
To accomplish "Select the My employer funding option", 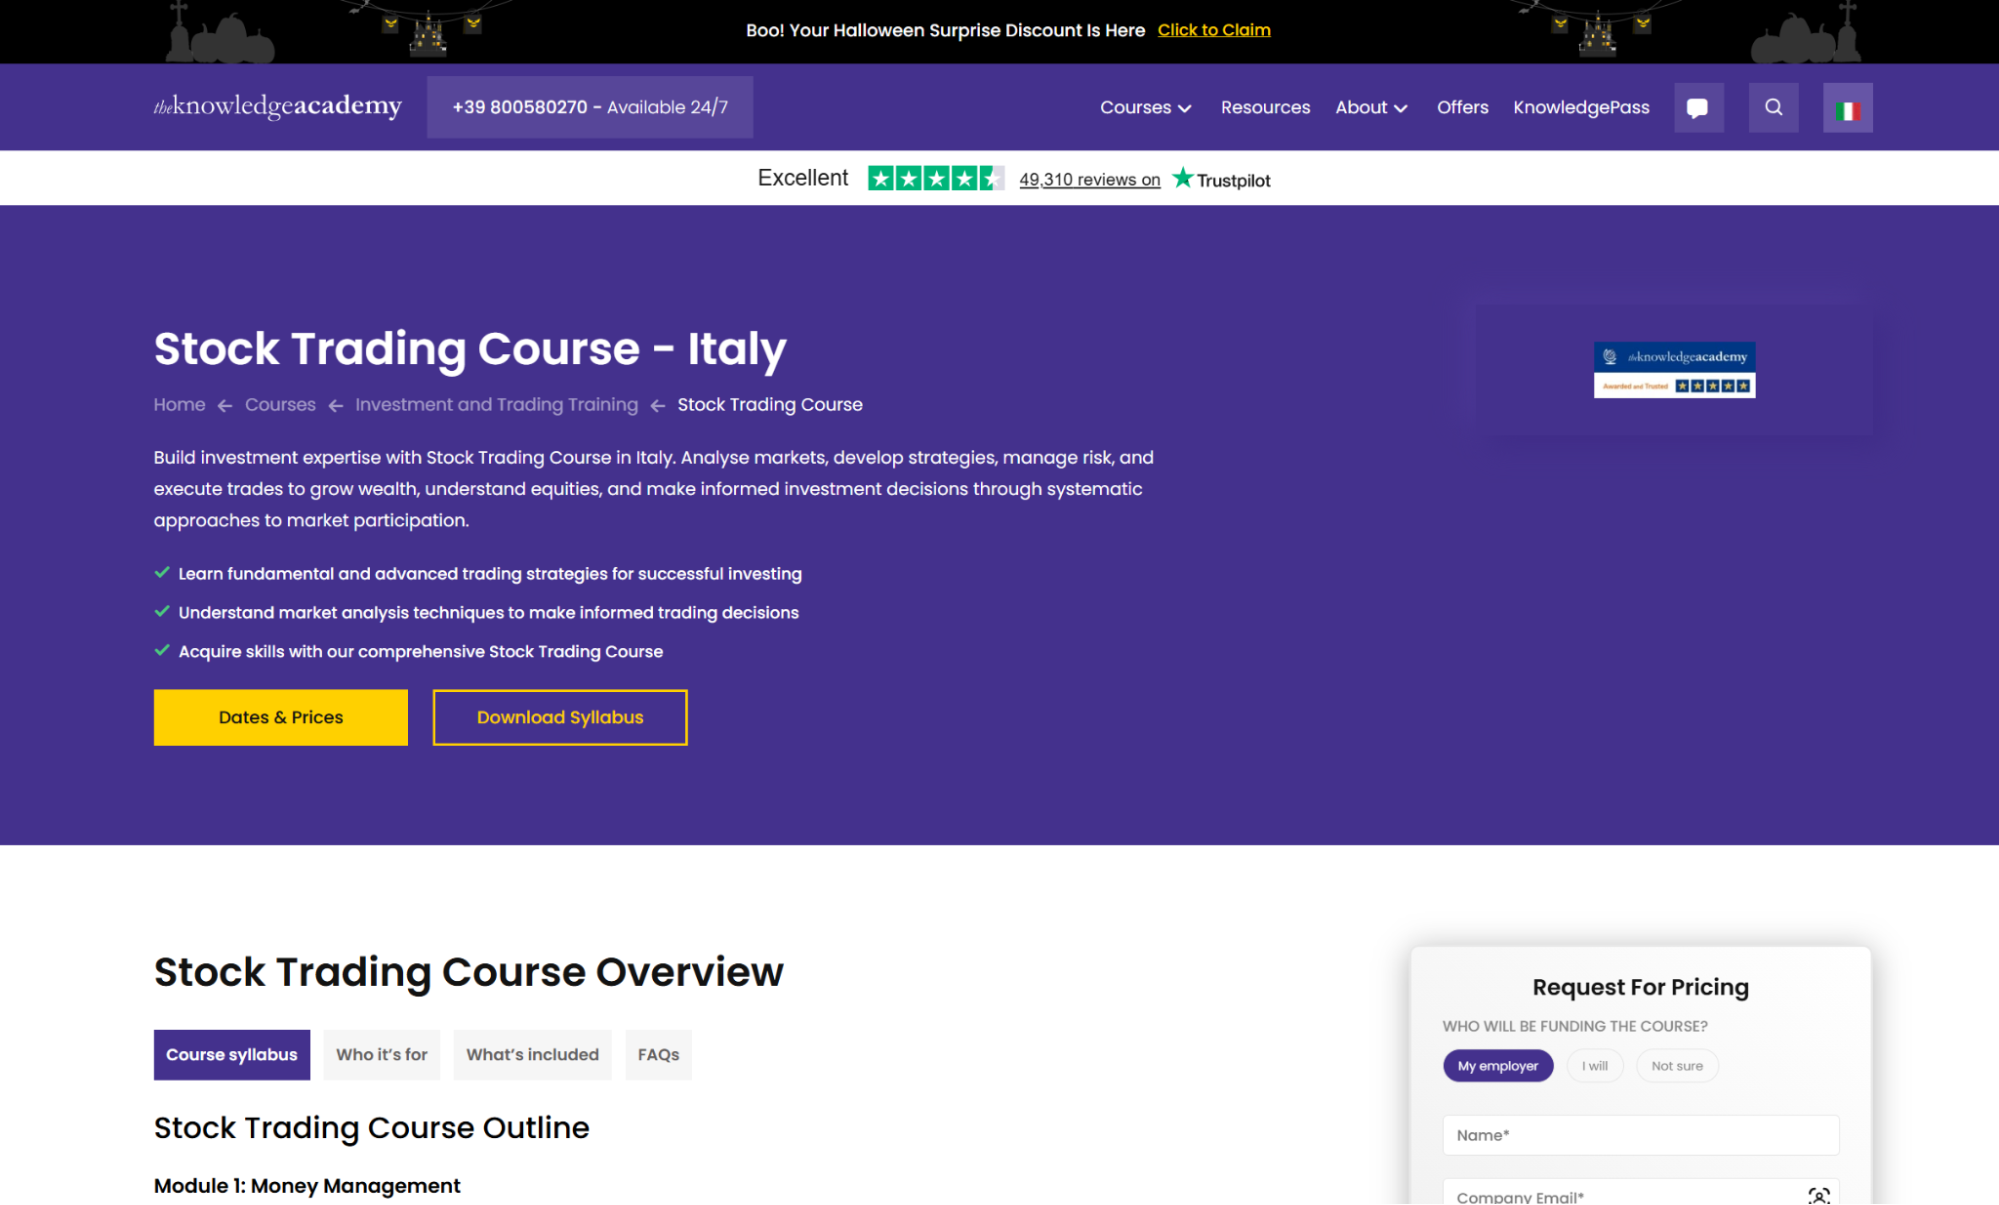I will tap(1497, 1066).
